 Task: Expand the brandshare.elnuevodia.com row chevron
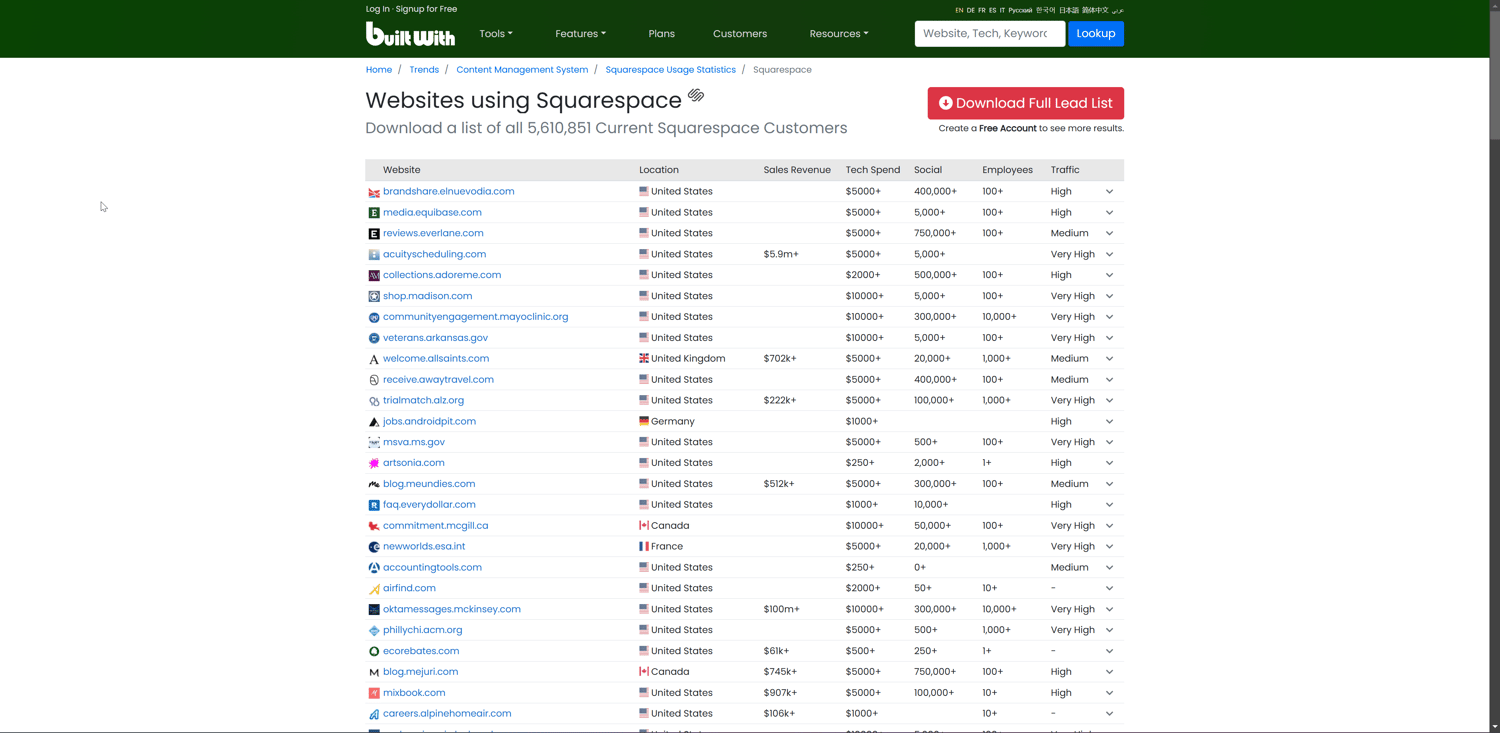[x=1109, y=192]
